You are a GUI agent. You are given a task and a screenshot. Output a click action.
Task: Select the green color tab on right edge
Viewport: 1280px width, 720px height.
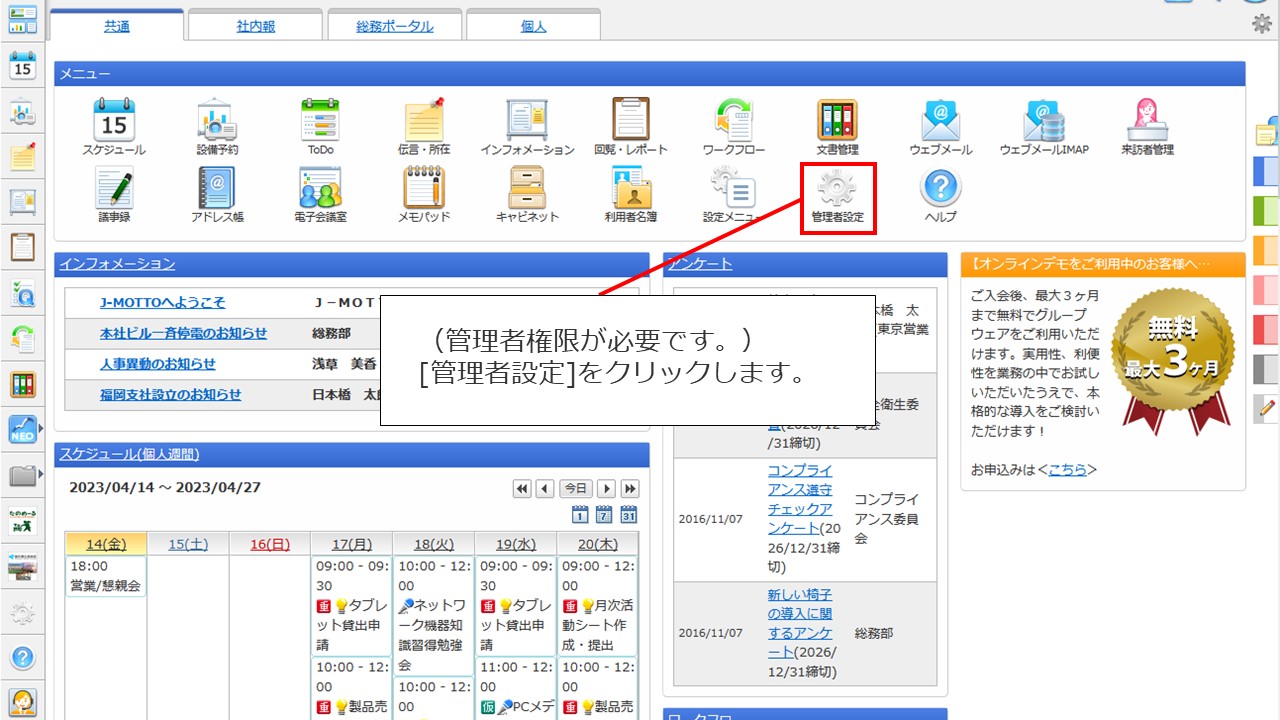(x=1266, y=211)
